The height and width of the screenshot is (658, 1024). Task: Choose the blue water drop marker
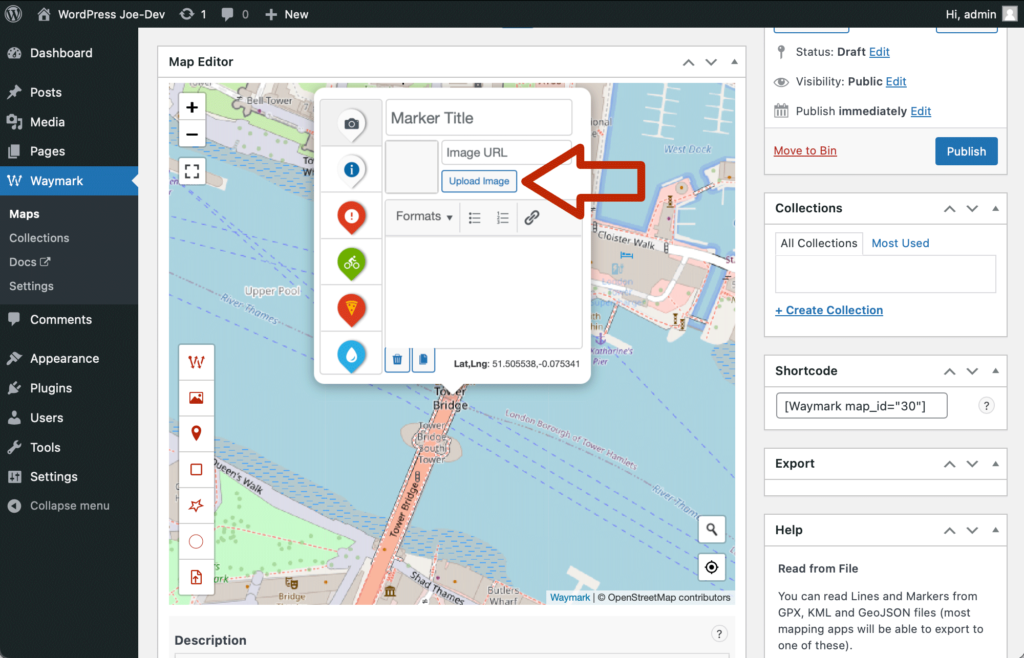(x=351, y=354)
